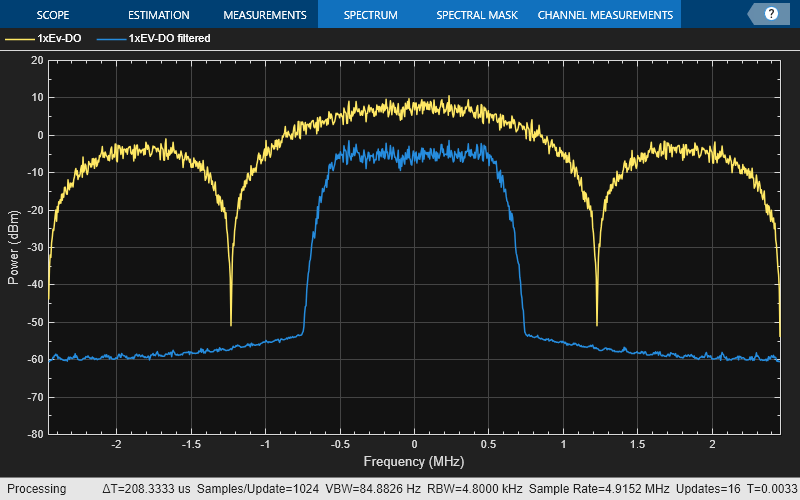Open the Help question mark icon
This screenshot has height=500, width=800.
tap(771, 14)
